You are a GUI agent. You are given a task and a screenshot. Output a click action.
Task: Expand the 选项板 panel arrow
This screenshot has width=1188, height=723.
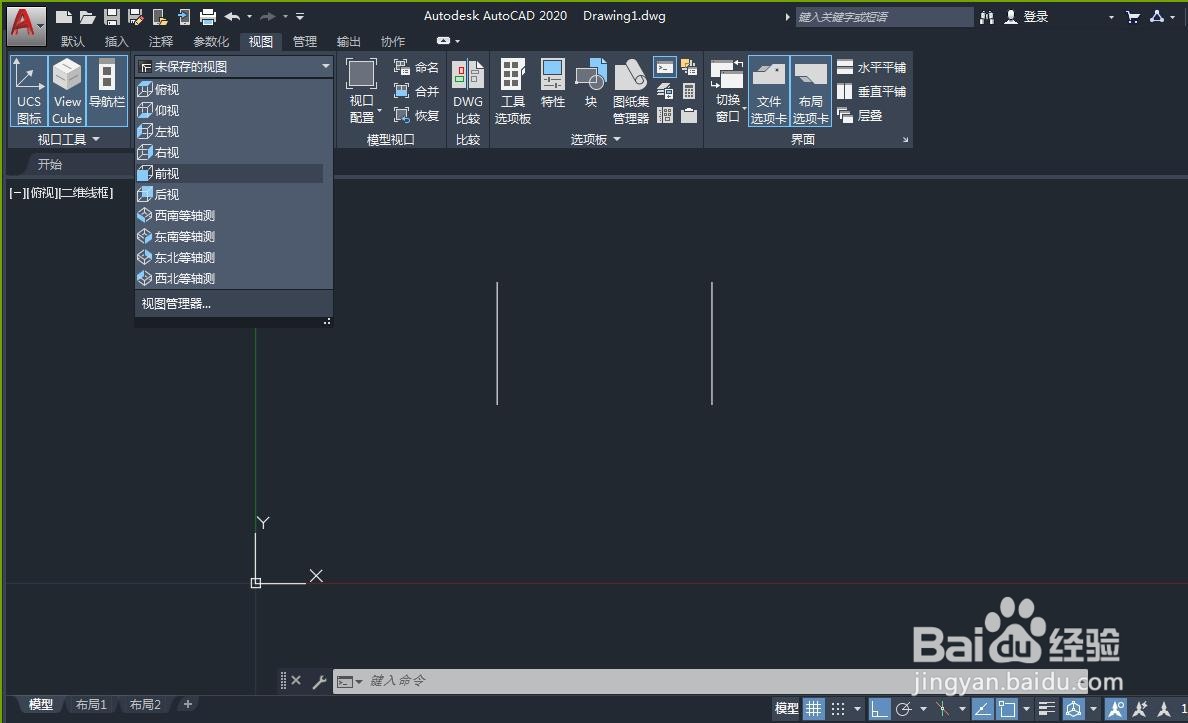[x=617, y=139]
